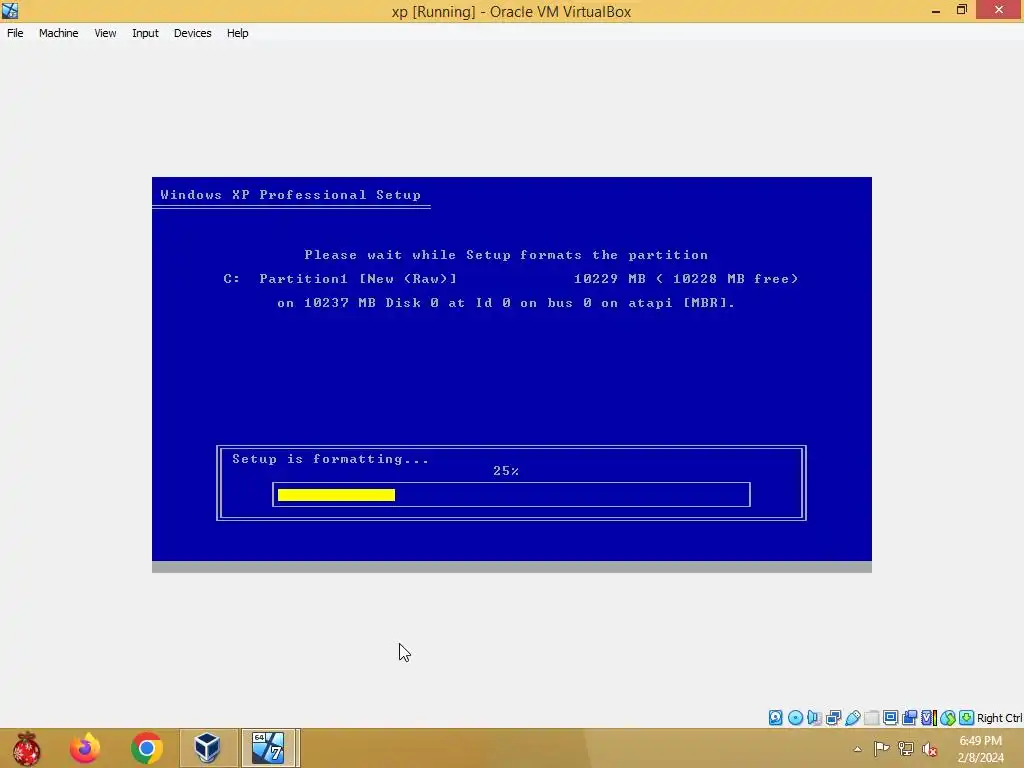Open the network tray icon
1024x768 pixels.
[x=905, y=749]
